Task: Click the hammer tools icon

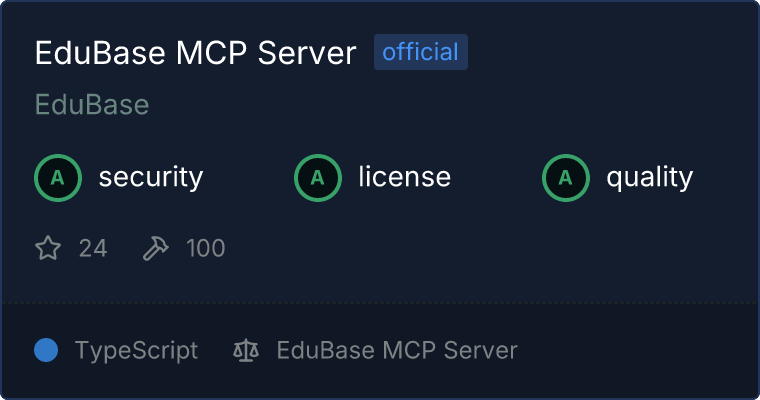Action: [156, 248]
